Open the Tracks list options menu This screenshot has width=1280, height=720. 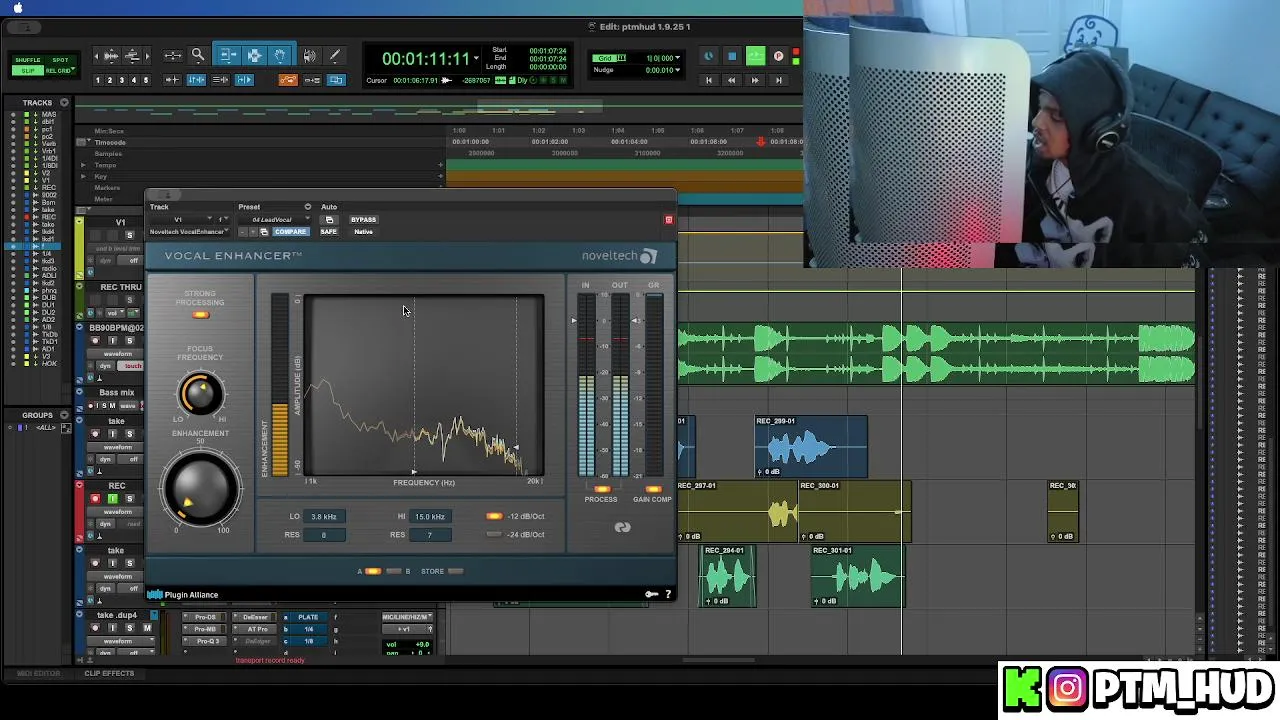click(64, 102)
